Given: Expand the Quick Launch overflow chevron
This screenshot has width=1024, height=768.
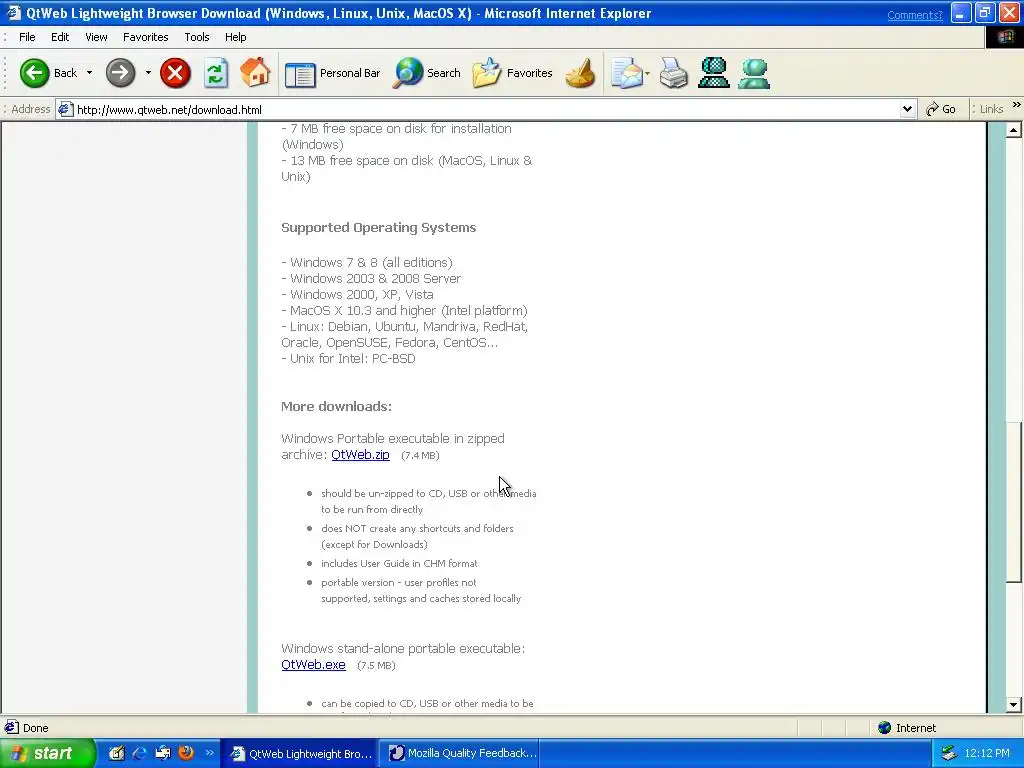Looking at the screenshot, I should pos(210,753).
